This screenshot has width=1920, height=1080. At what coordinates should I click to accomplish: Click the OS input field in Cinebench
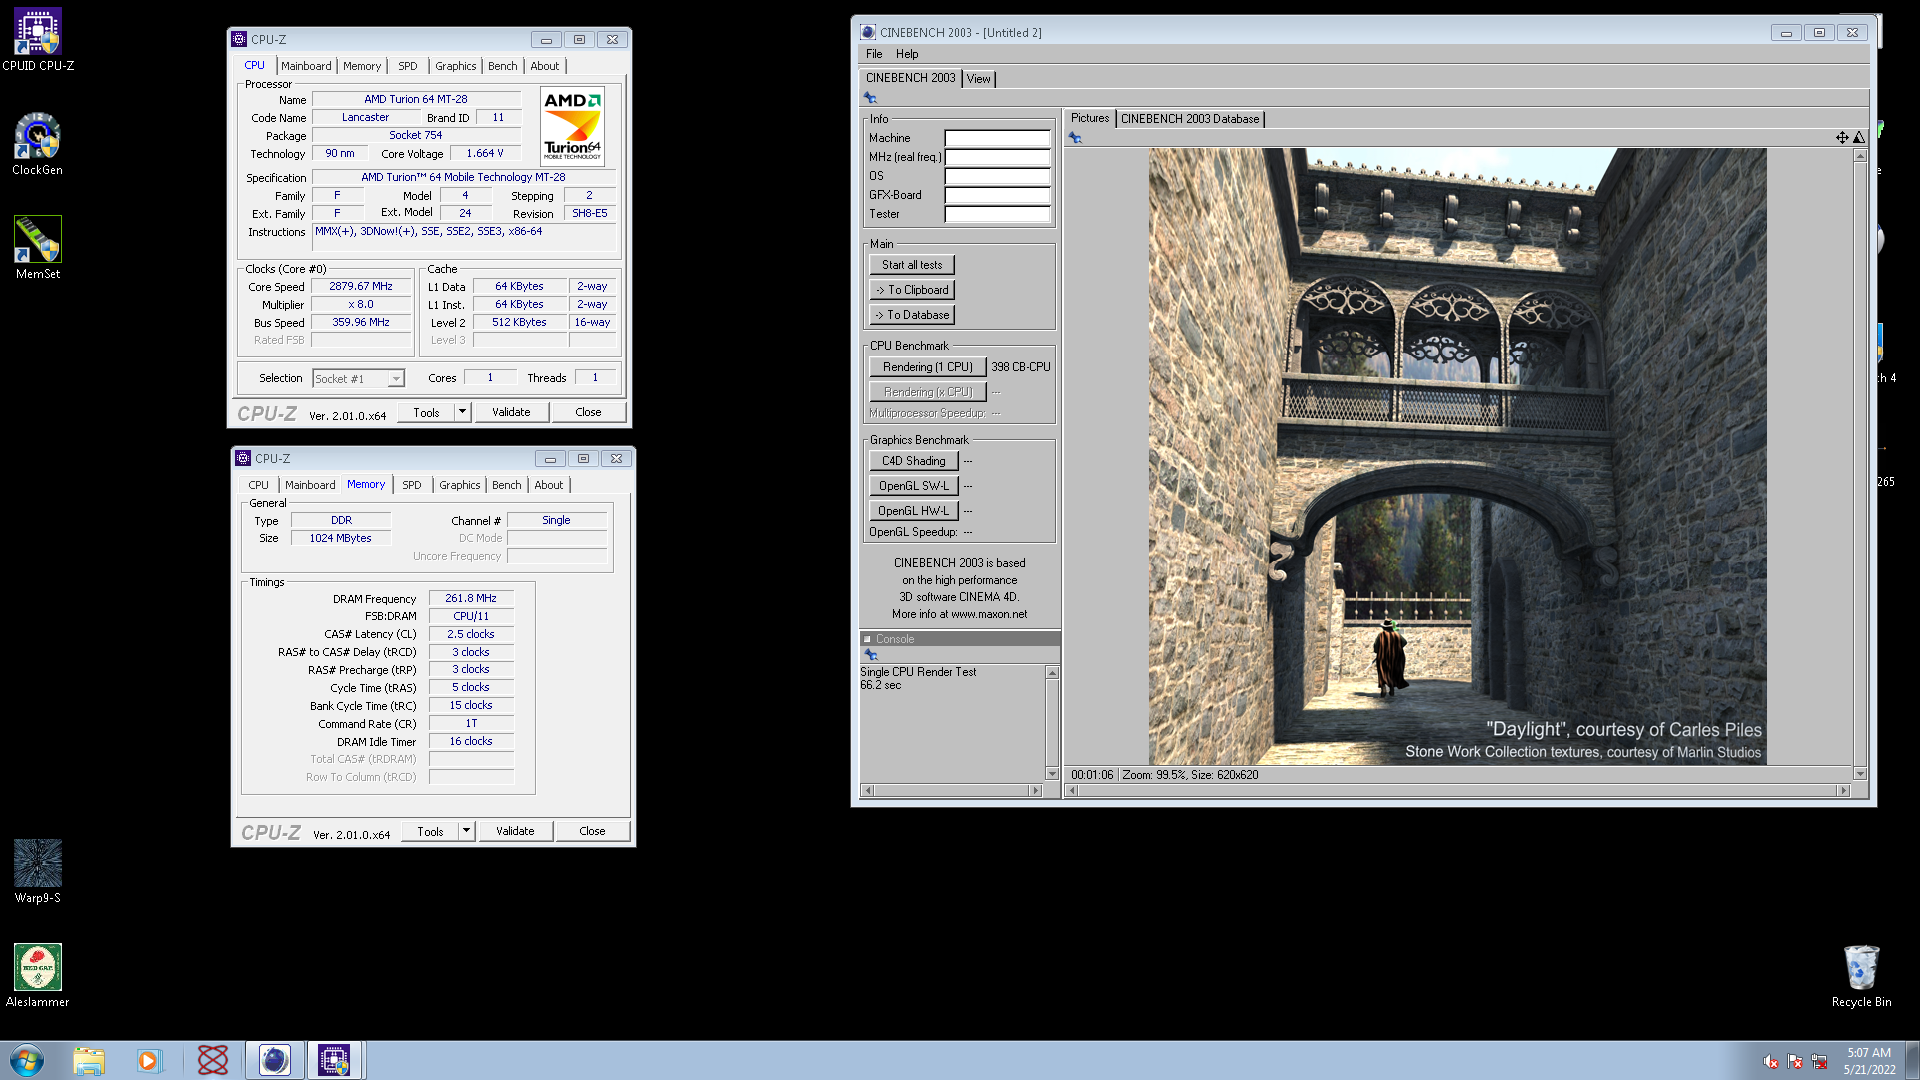(998, 176)
